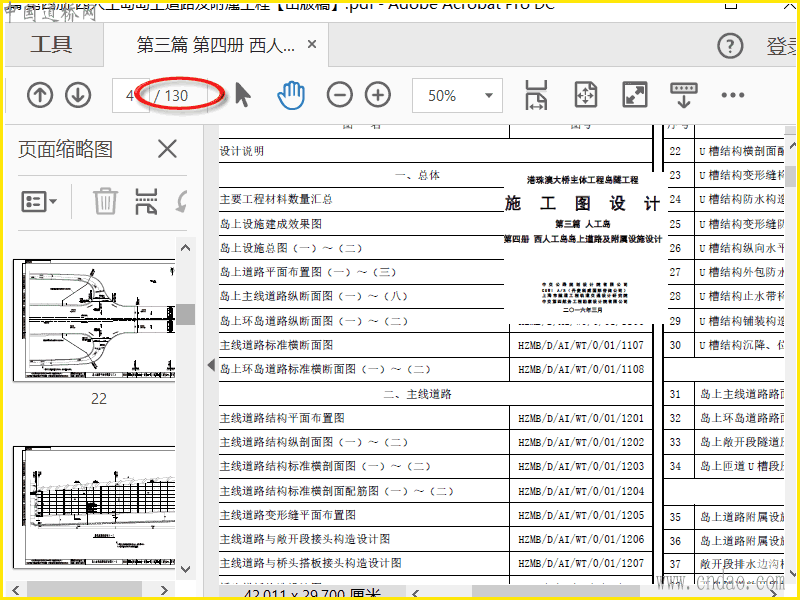Click 主线道路变形缝平面布置图 row

[288, 515]
